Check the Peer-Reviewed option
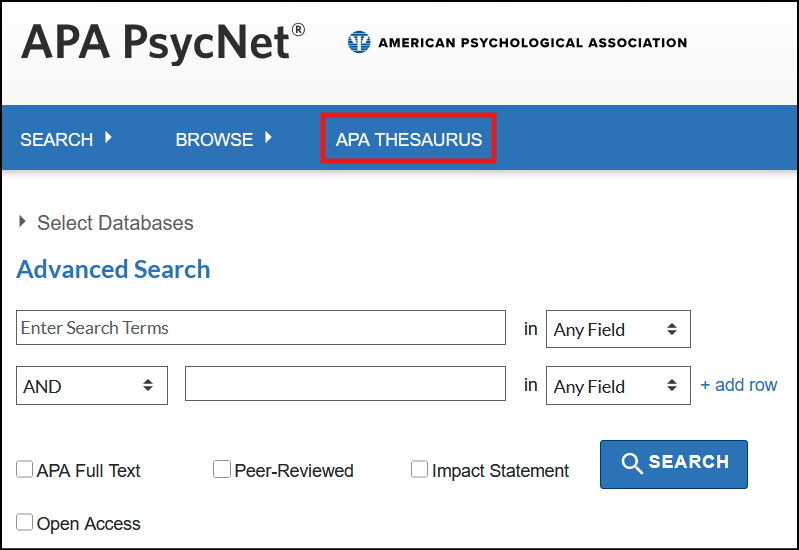The height and width of the screenshot is (550, 799). (x=222, y=470)
